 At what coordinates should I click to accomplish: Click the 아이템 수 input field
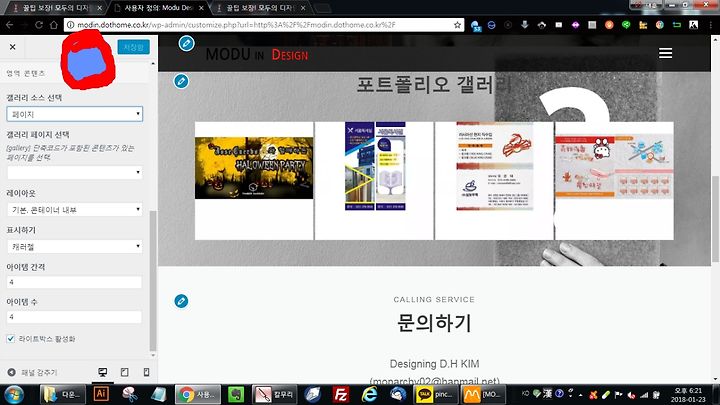click(74, 317)
